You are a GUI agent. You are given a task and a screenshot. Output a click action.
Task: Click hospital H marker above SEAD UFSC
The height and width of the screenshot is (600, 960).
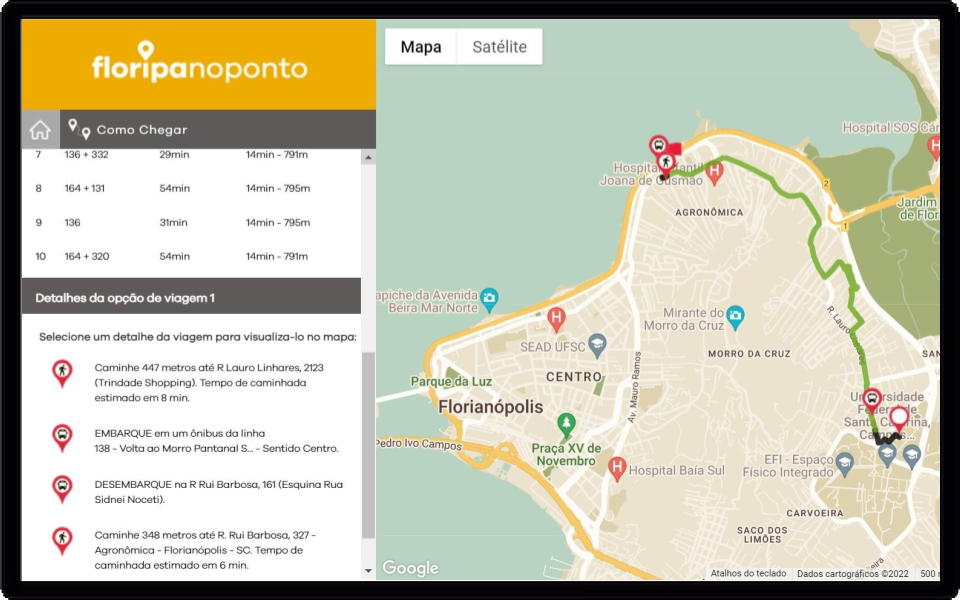pos(556,318)
